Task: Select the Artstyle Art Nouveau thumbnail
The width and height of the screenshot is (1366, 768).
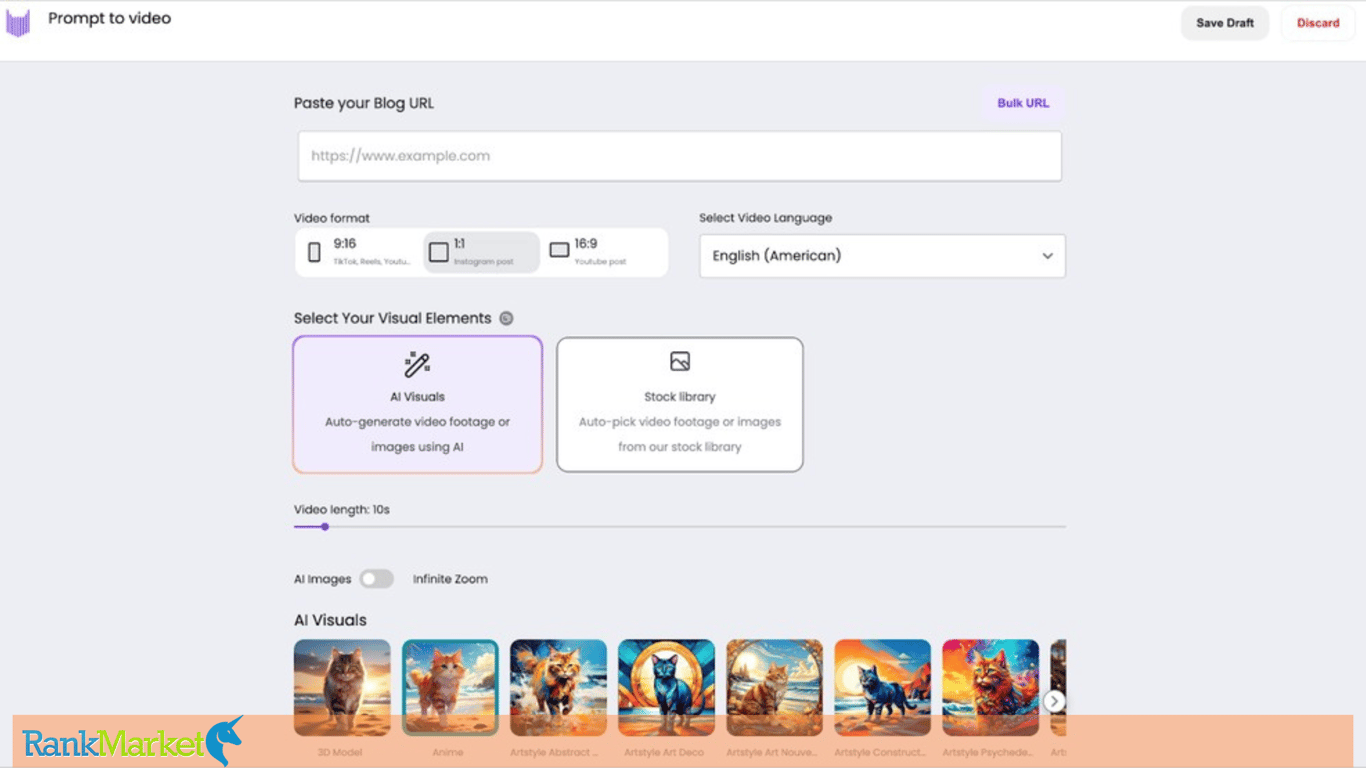Action: [774, 688]
